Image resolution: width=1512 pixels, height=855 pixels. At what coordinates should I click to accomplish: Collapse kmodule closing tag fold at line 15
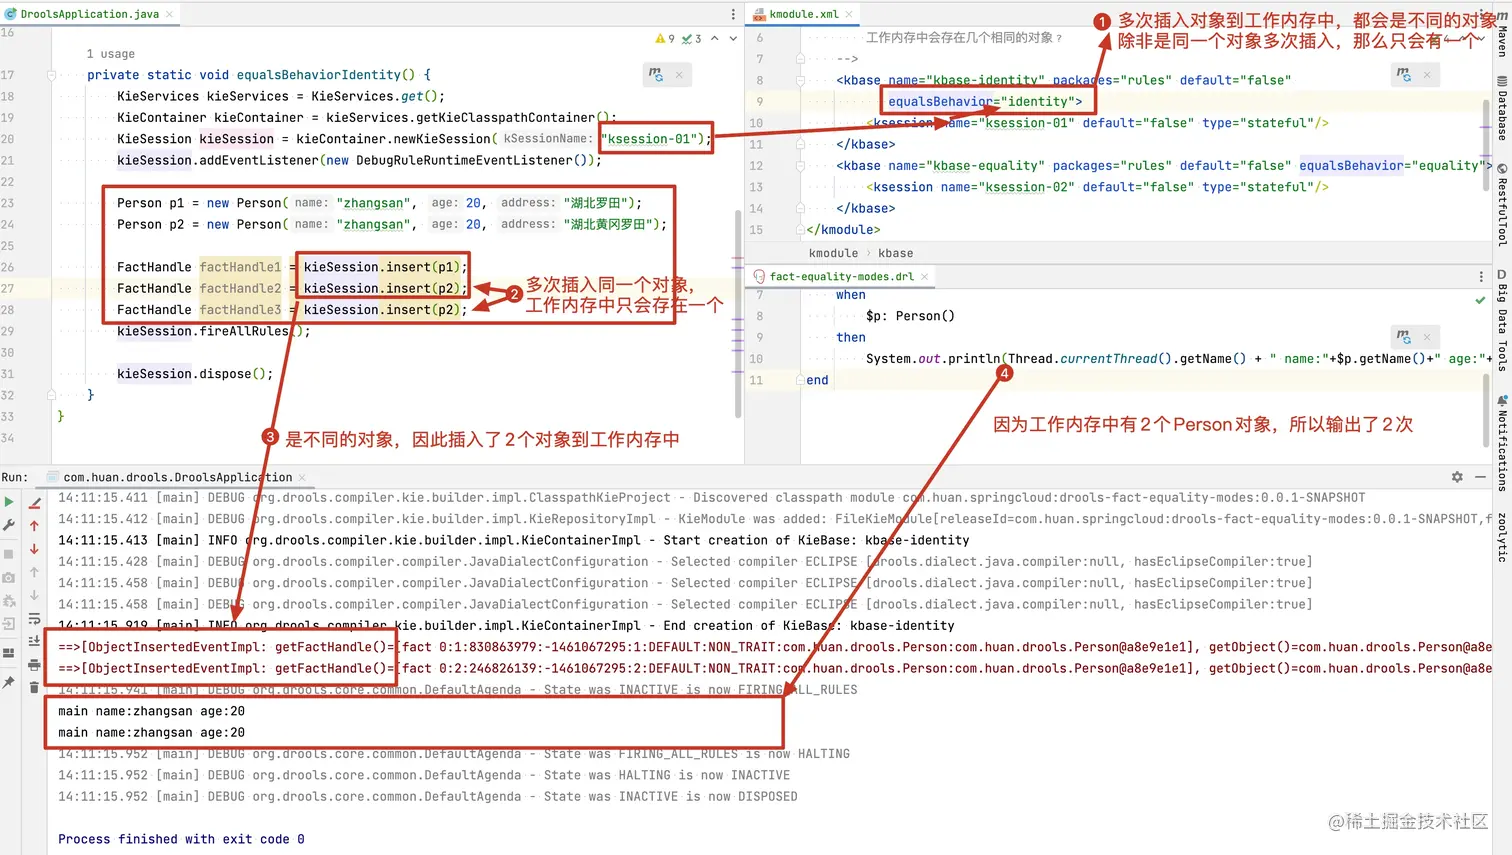(800, 230)
